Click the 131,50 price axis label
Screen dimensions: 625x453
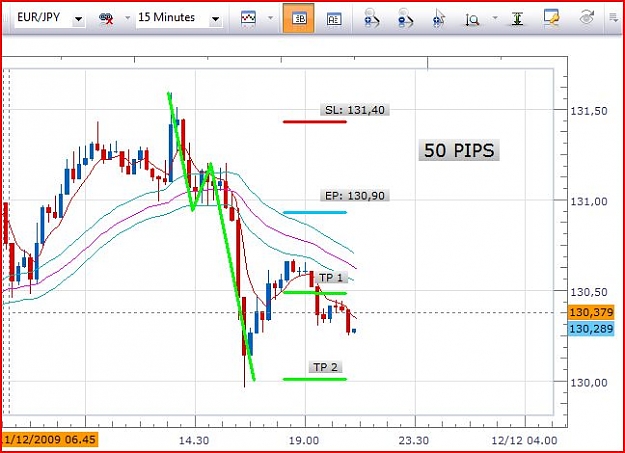(589, 111)
